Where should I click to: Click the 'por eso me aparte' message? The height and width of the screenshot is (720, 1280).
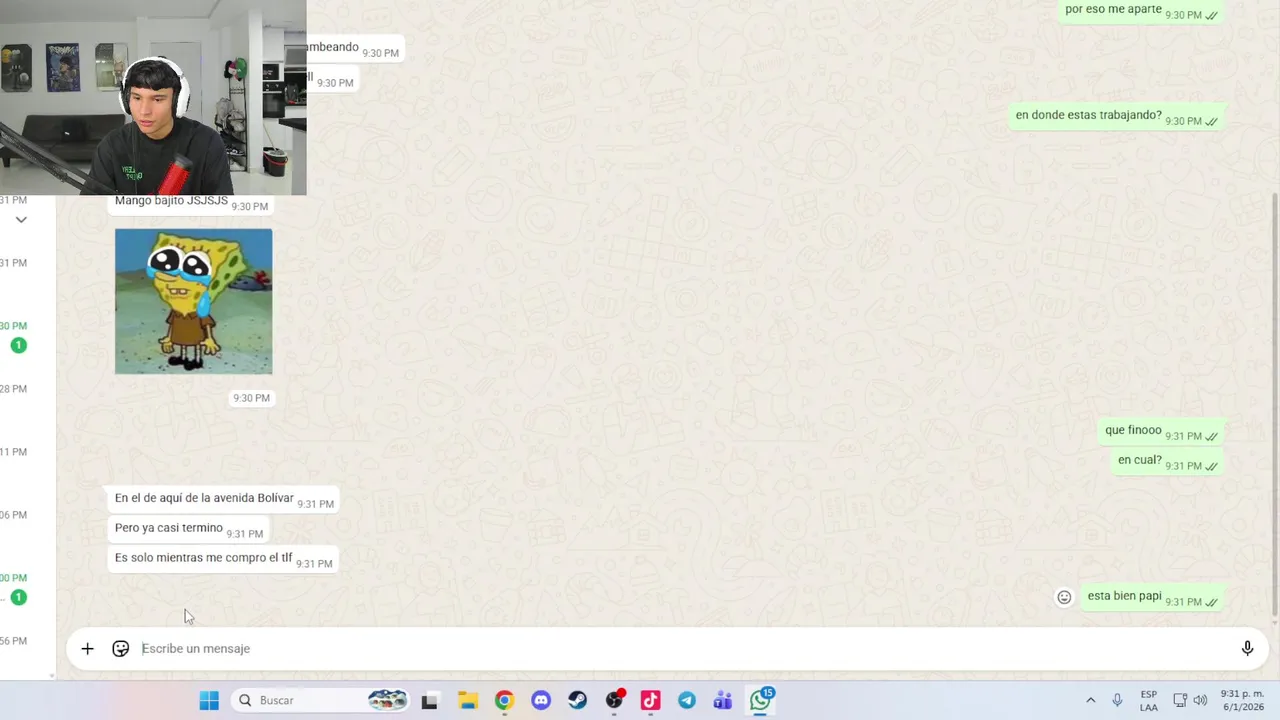point(1141,11)
